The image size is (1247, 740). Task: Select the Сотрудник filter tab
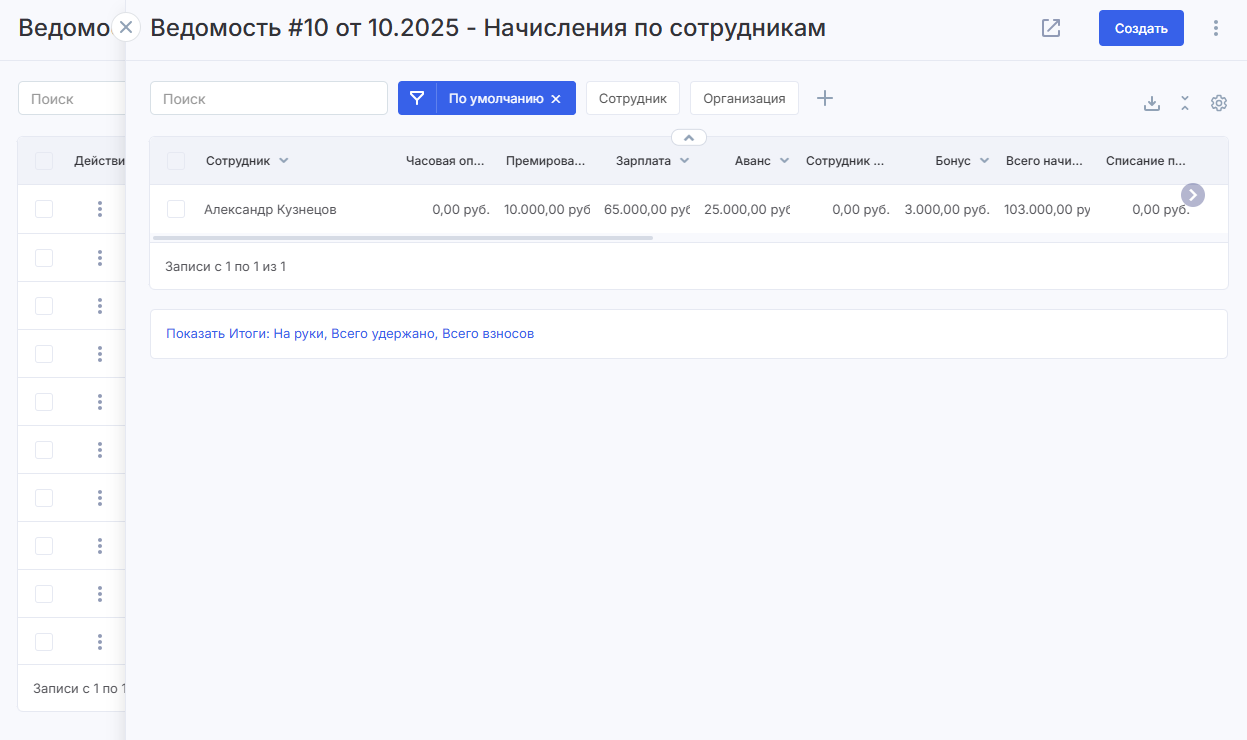[632, 98]
